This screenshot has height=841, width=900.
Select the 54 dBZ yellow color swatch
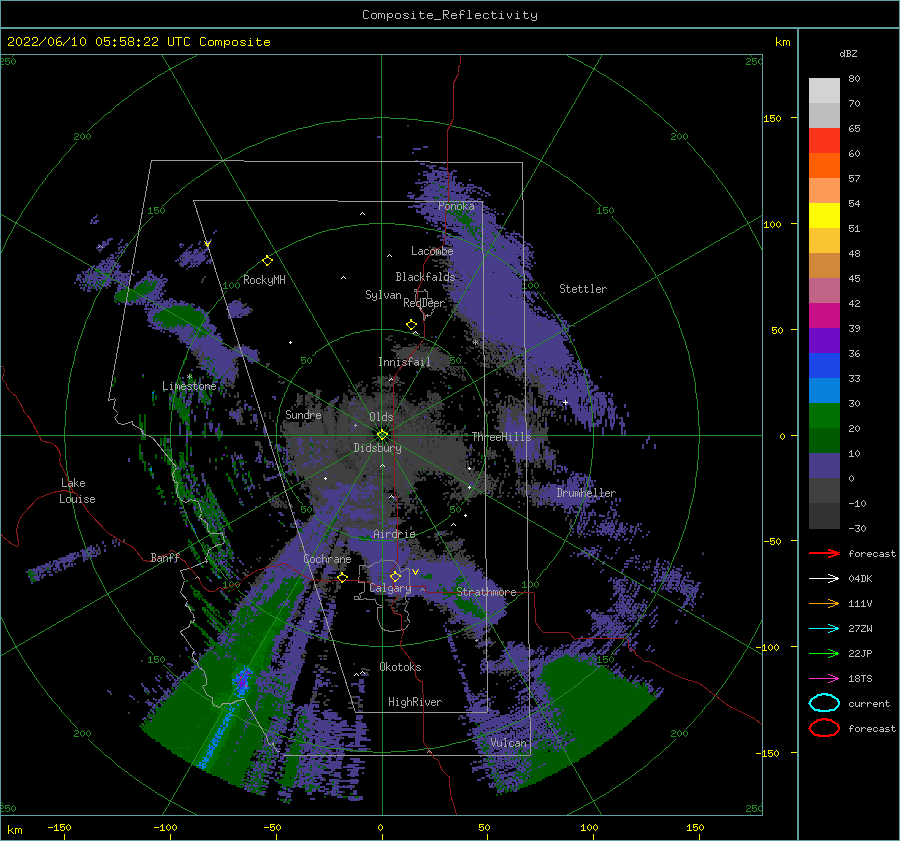click(824, 216)
